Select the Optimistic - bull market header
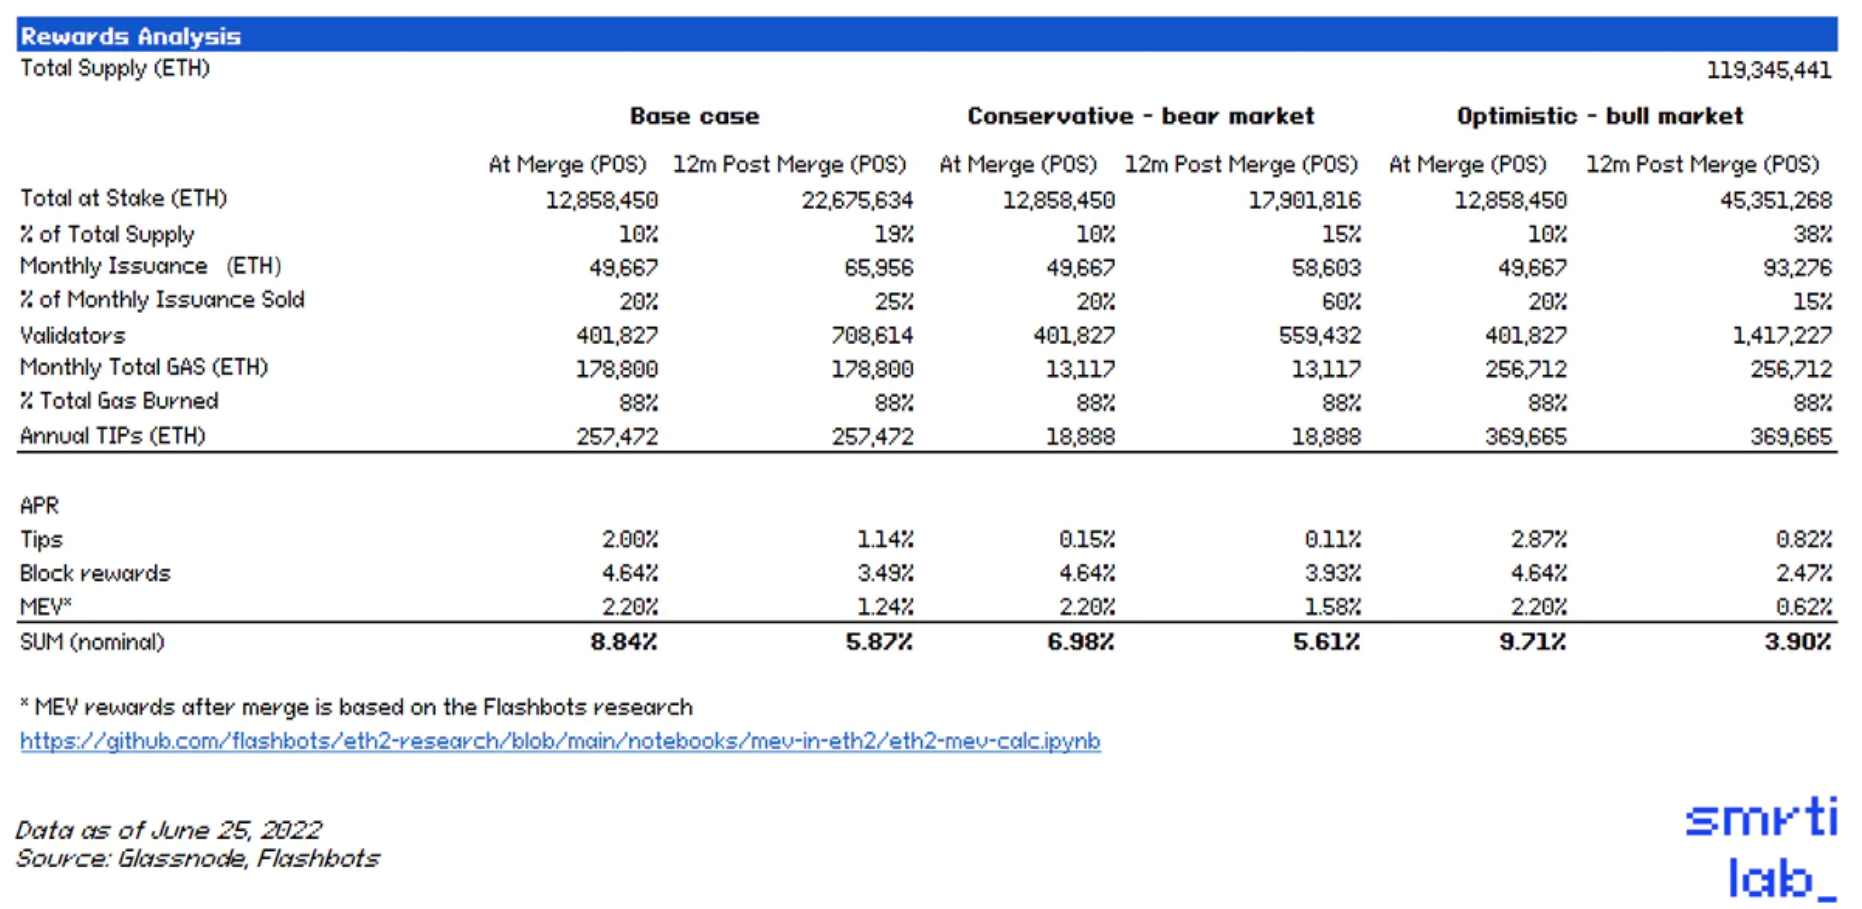The height and width of the screenshot is (909, 1862). 1599,116
